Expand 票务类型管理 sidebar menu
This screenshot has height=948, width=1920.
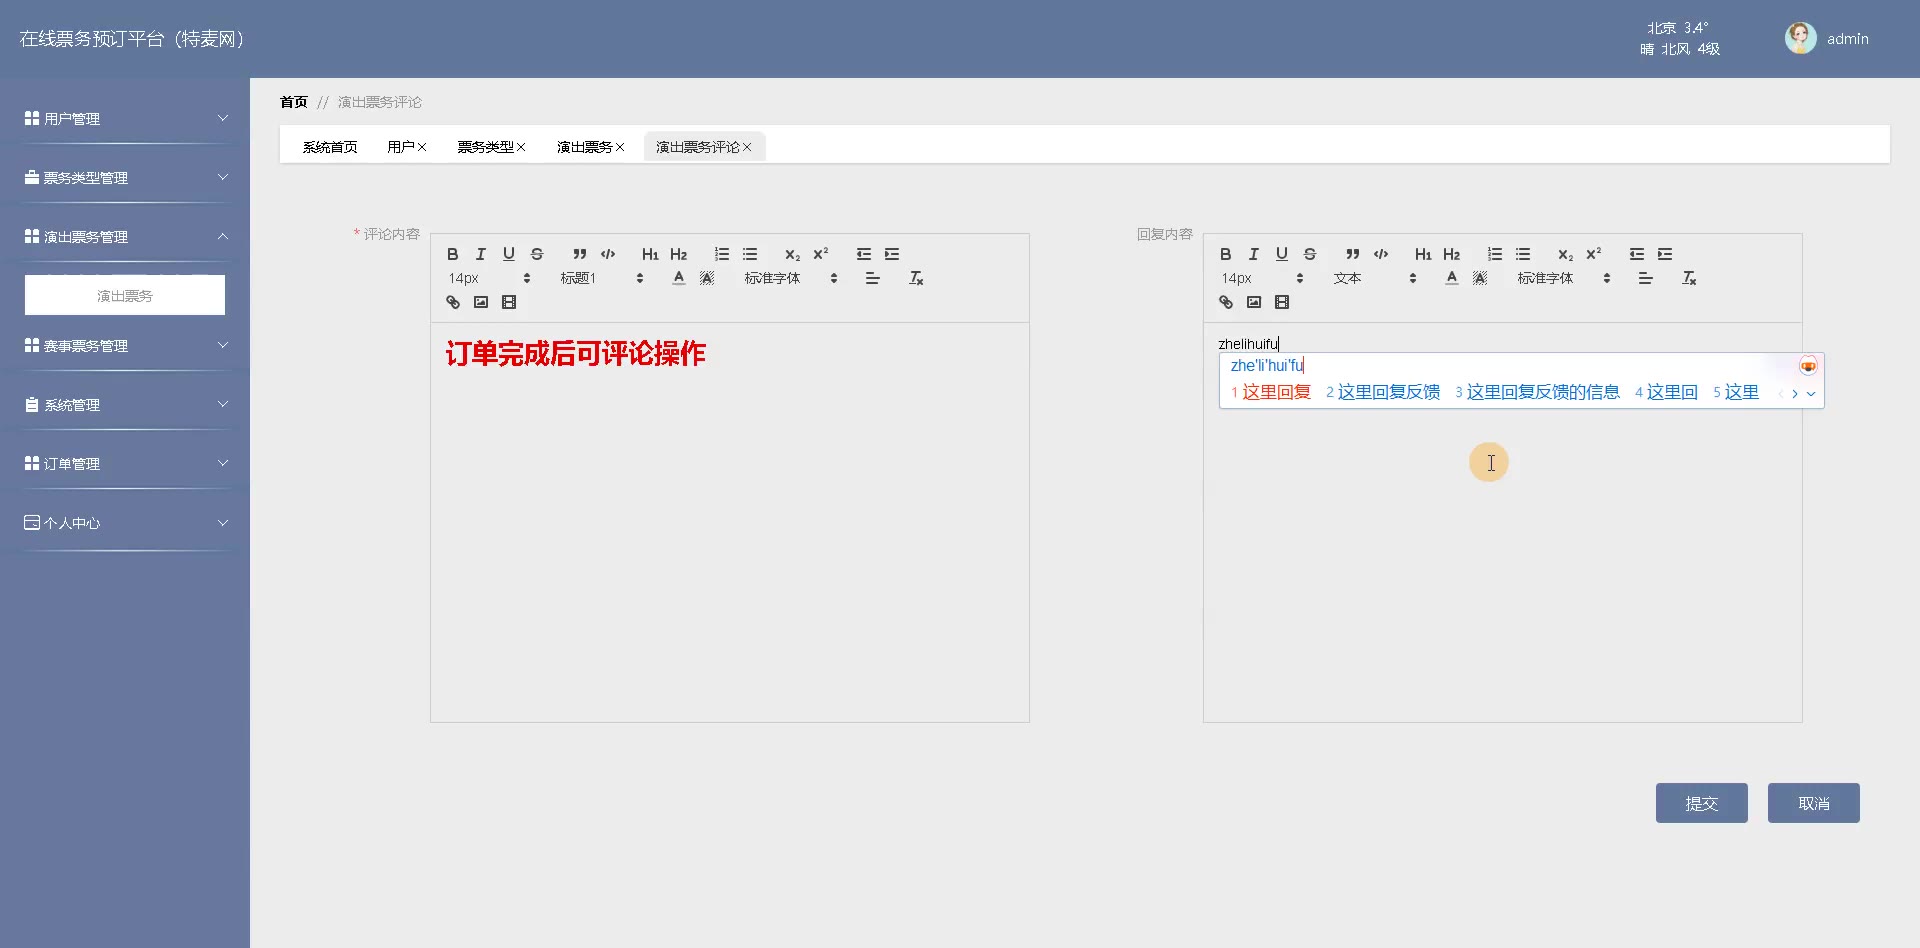[125, 177]
